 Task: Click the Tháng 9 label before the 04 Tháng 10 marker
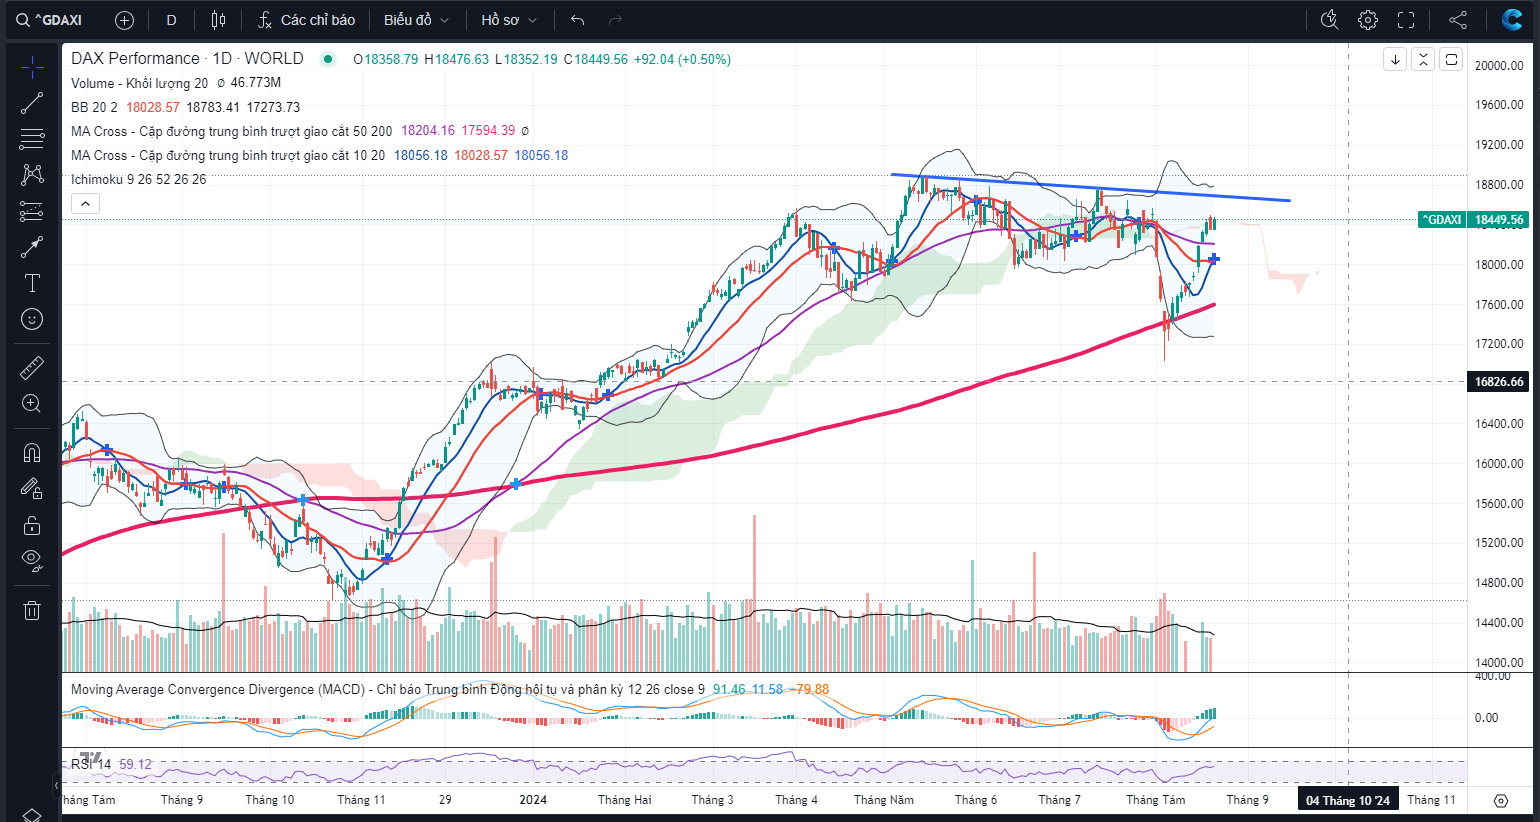pos(1247,799)
